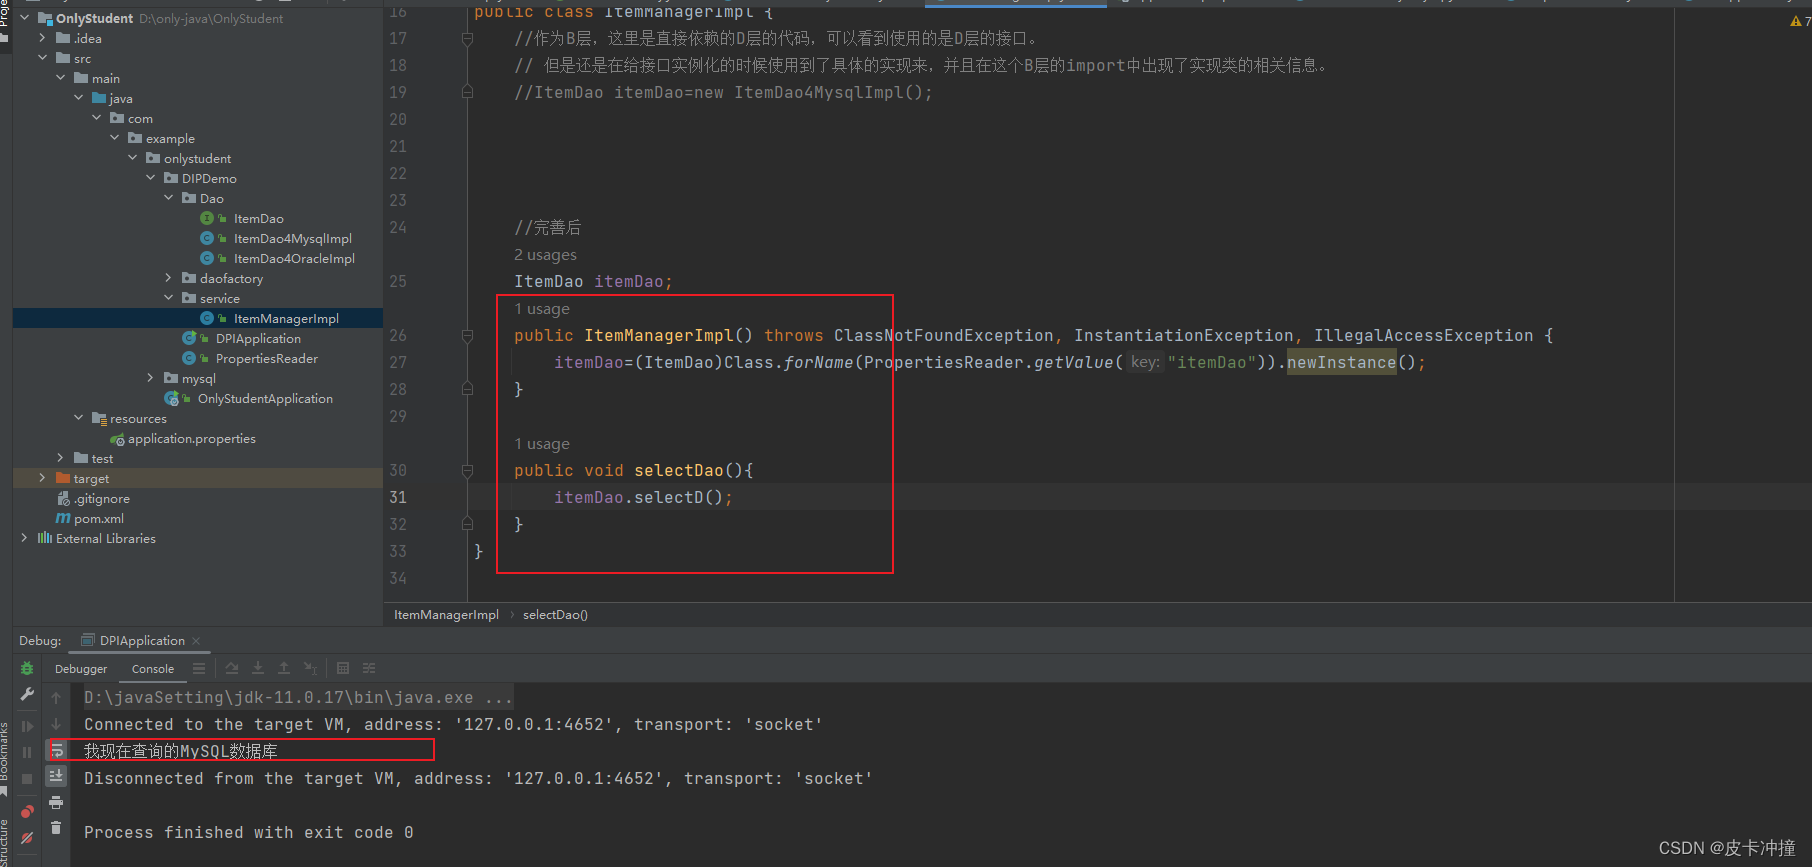The height and width of the screenshot is (867, 1812).
Task: Click line number 31 in gutter
Action: pos(398,498)
